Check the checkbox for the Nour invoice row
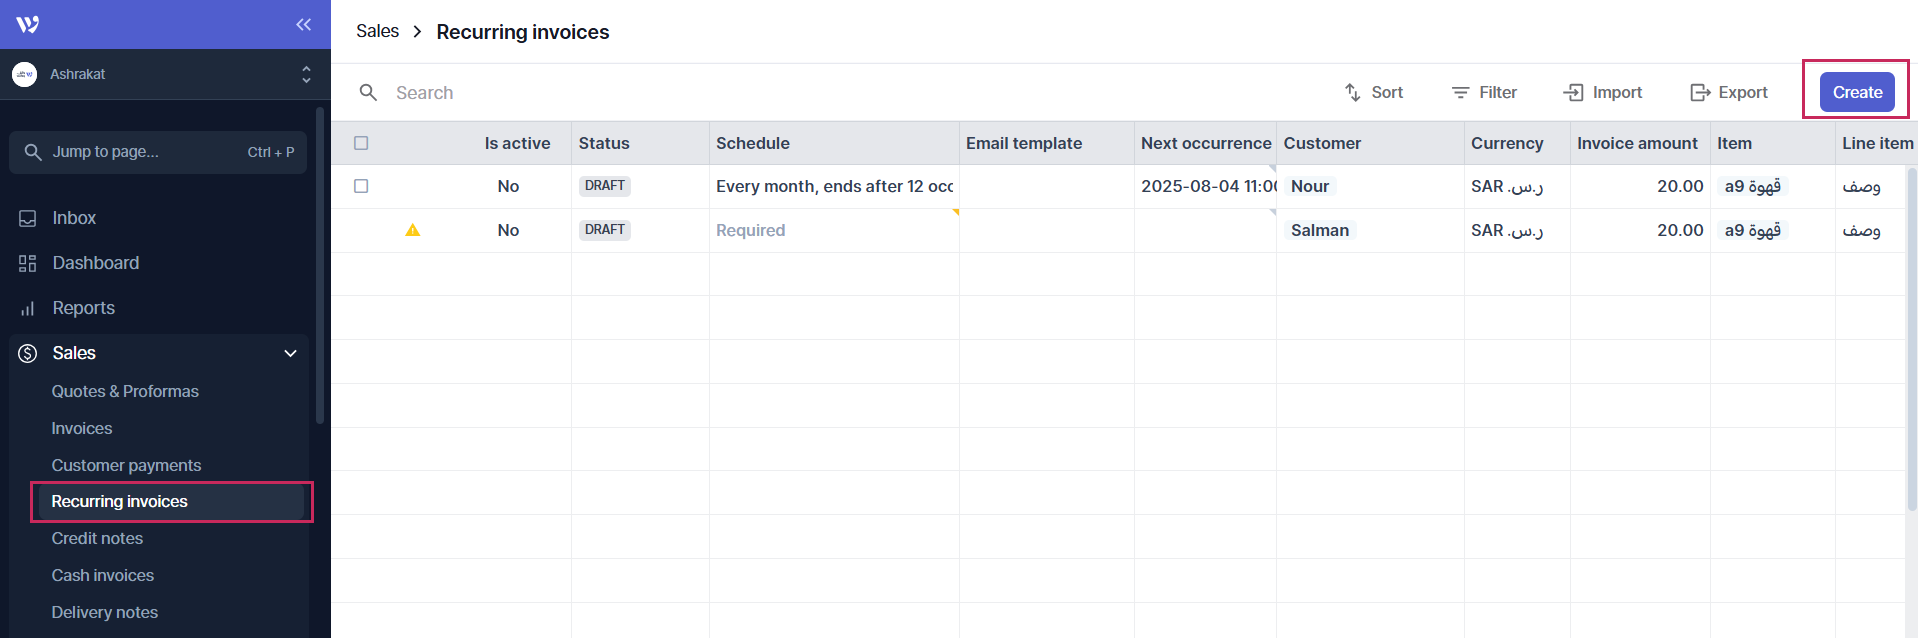 click(x=361, y=186)
